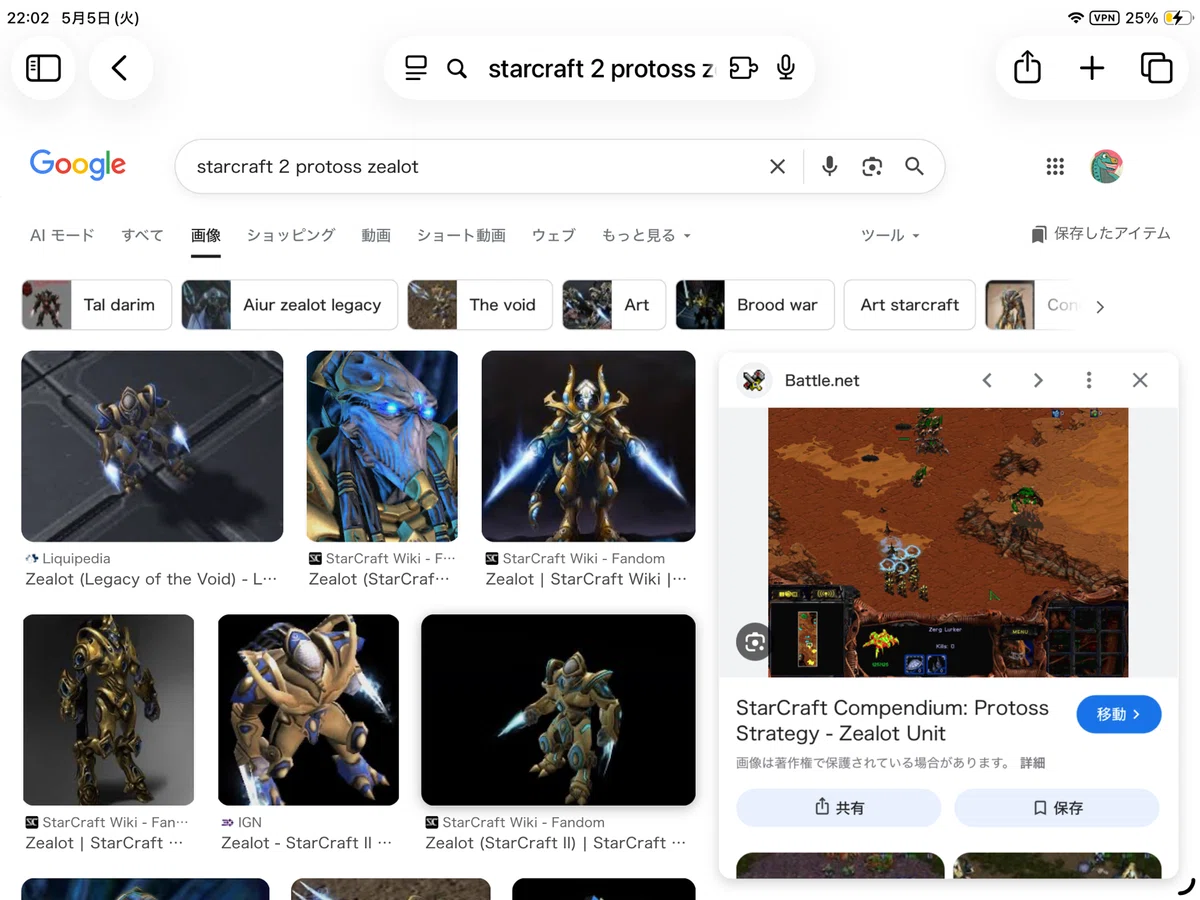Open 保存したアイテム saved items
Image resolution: width=1200 pixels, height=900 pixels.
tap(1100, 234)
